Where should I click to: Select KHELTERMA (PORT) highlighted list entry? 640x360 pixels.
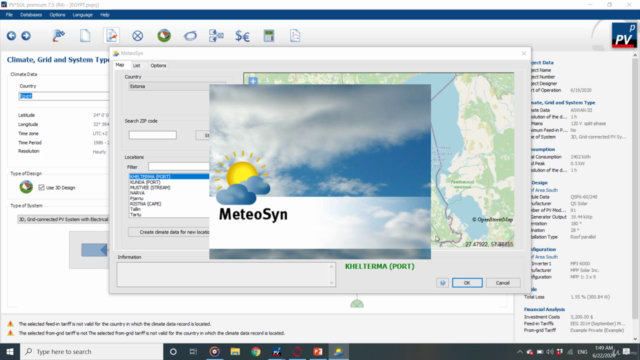tap(169, 177)
